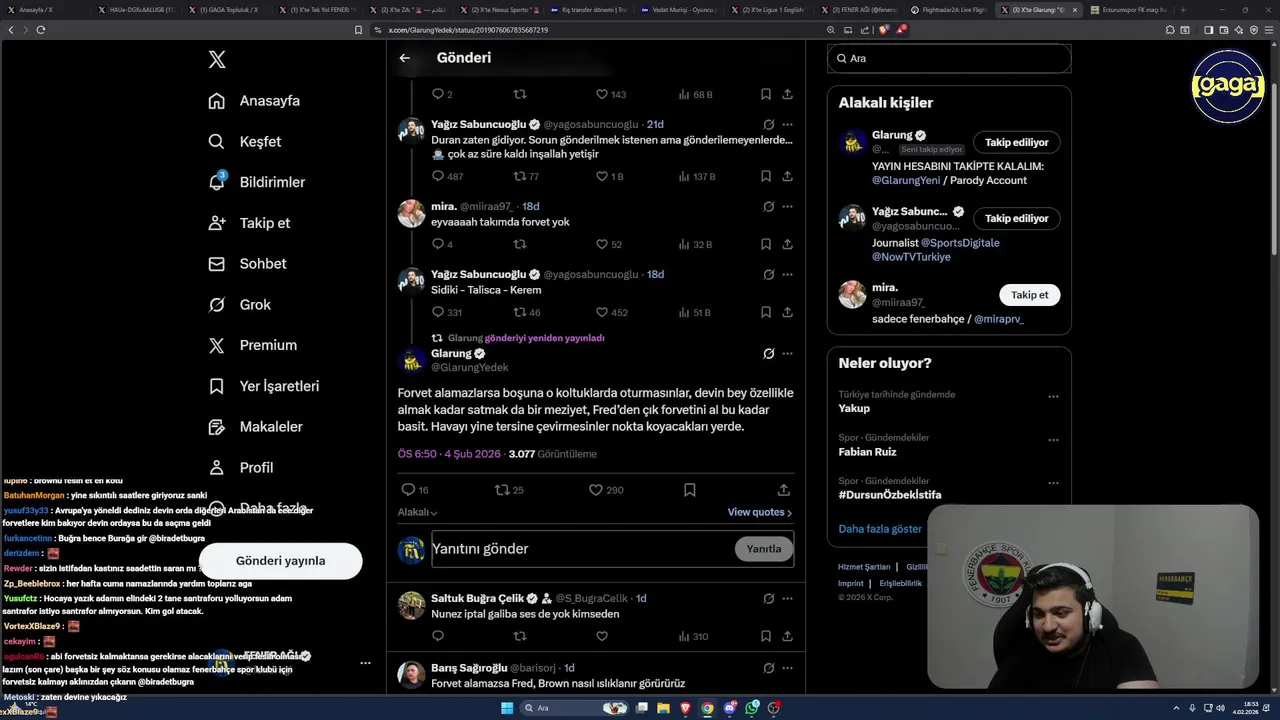Open more options on Saltuk Buğra Çelik's post

pos(787,599)
